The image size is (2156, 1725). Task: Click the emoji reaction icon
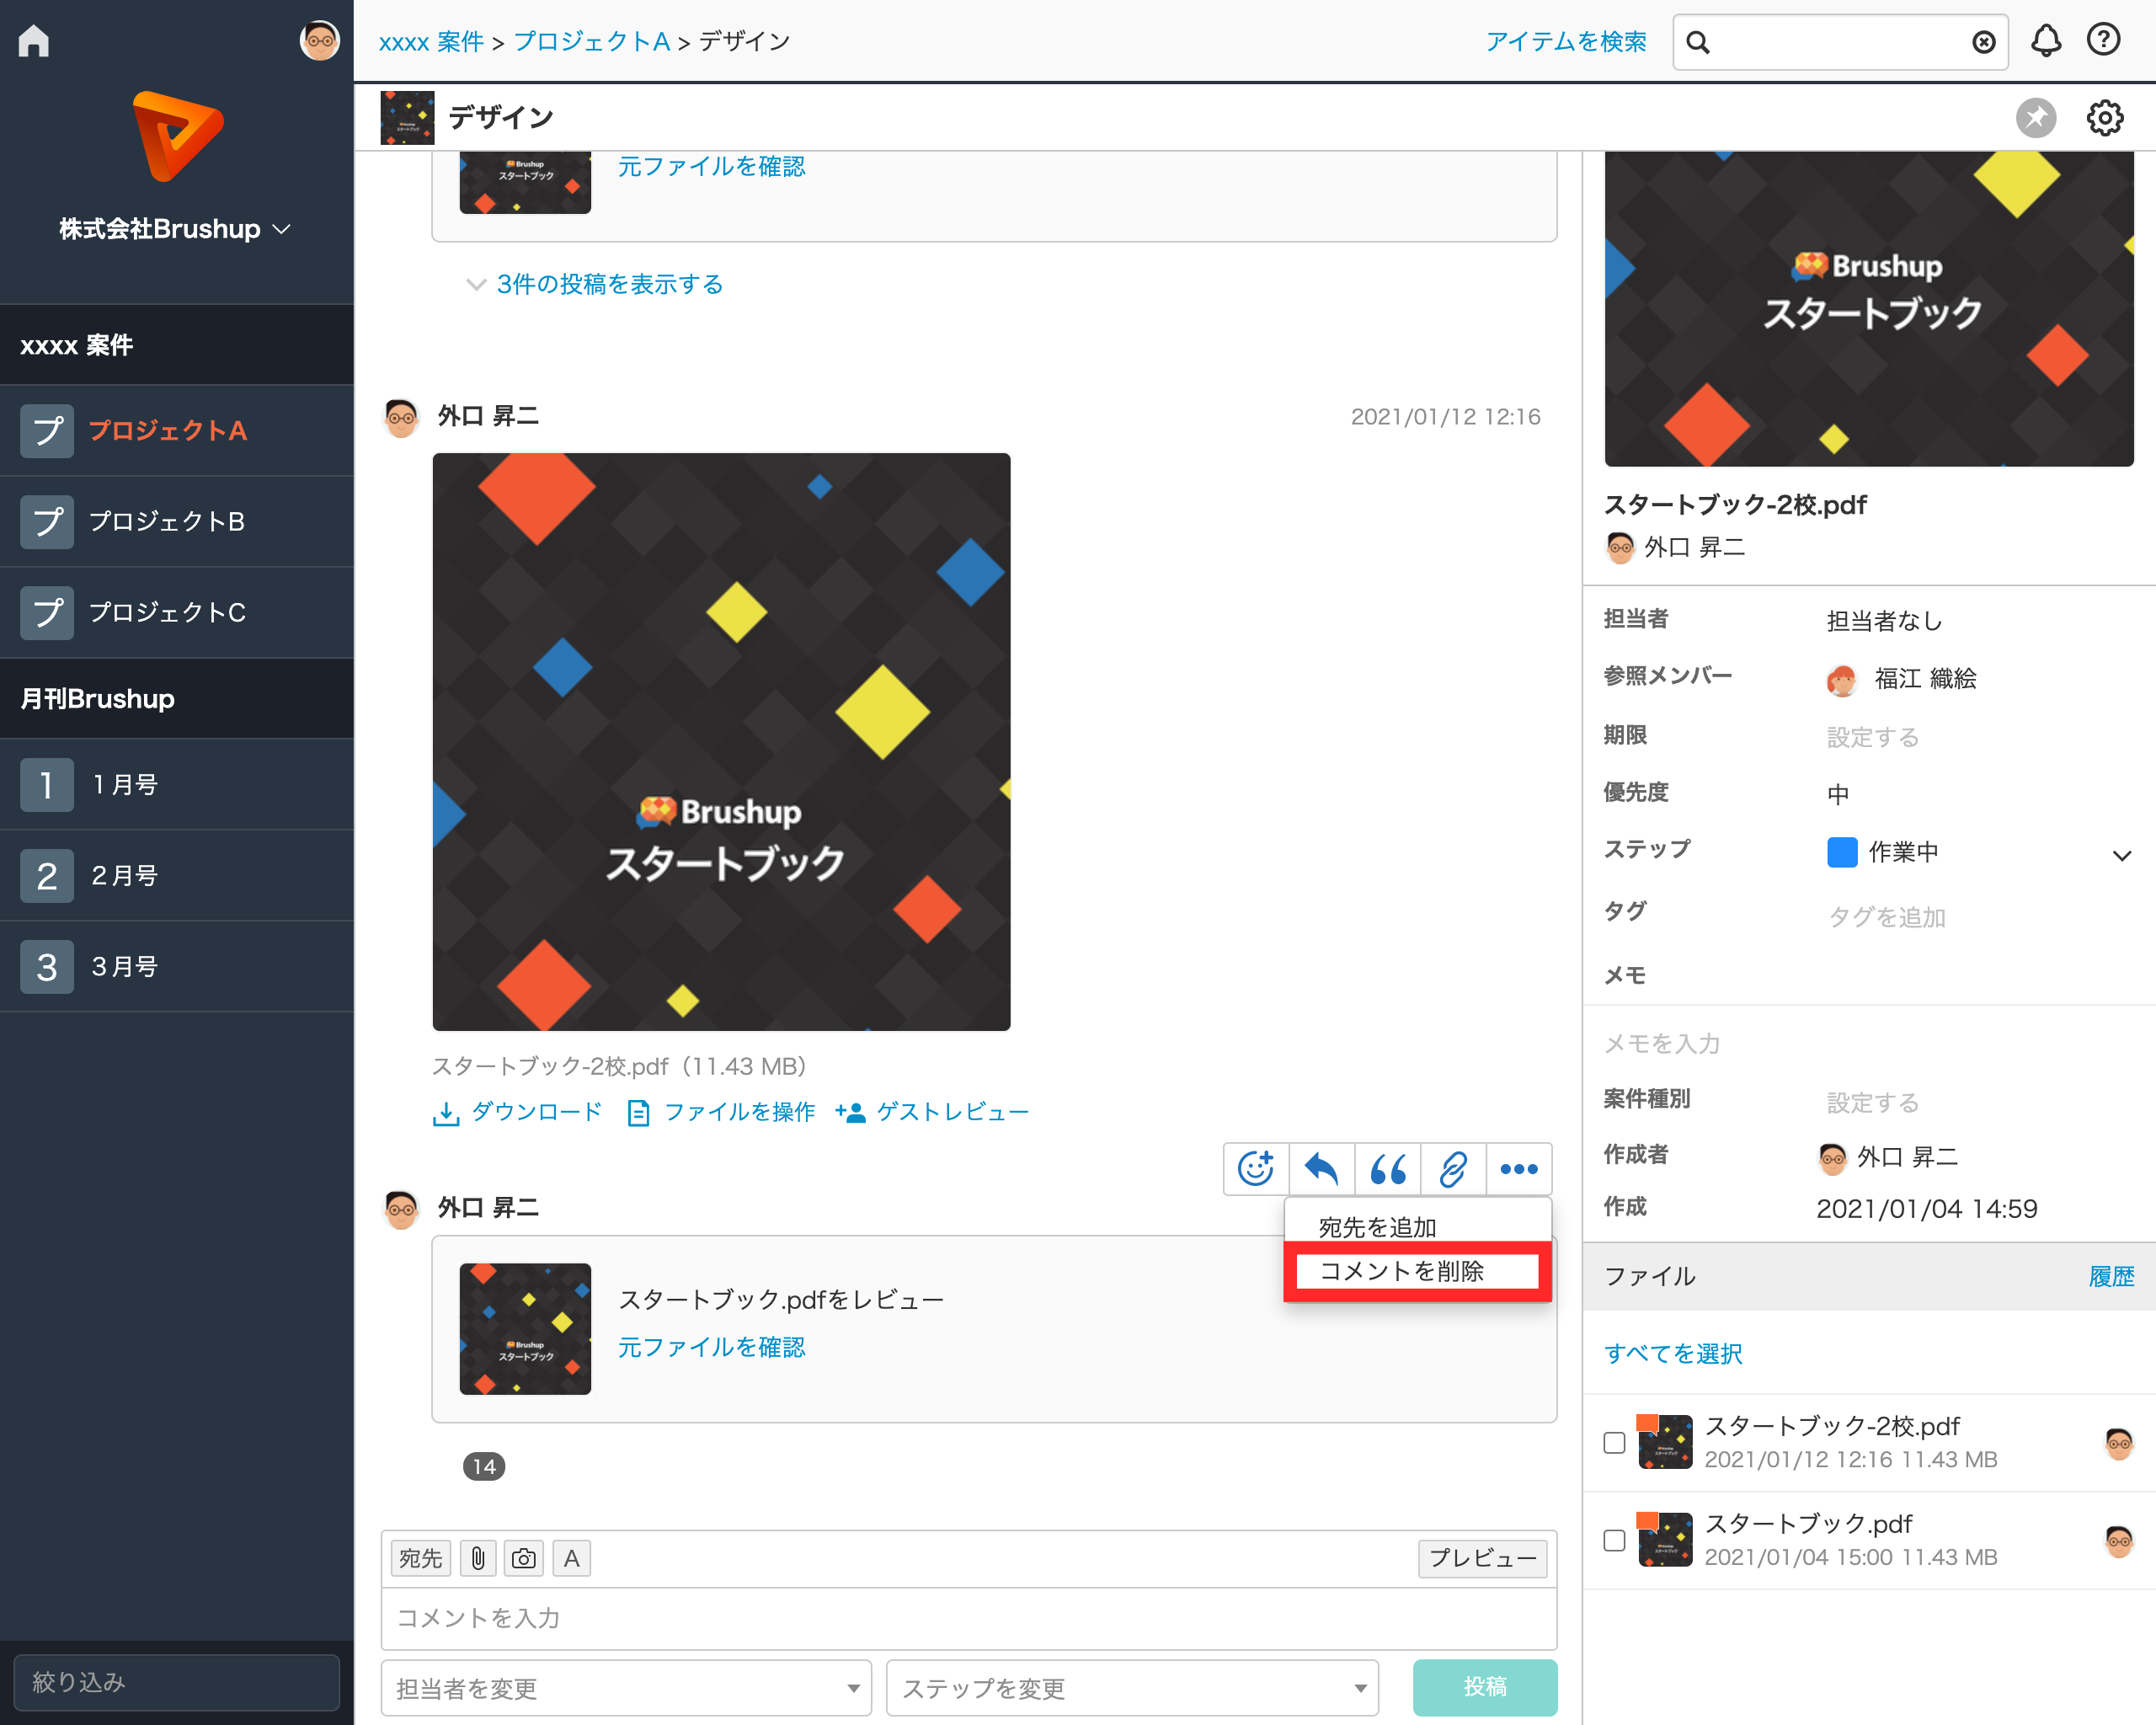pos(1256,1168)
